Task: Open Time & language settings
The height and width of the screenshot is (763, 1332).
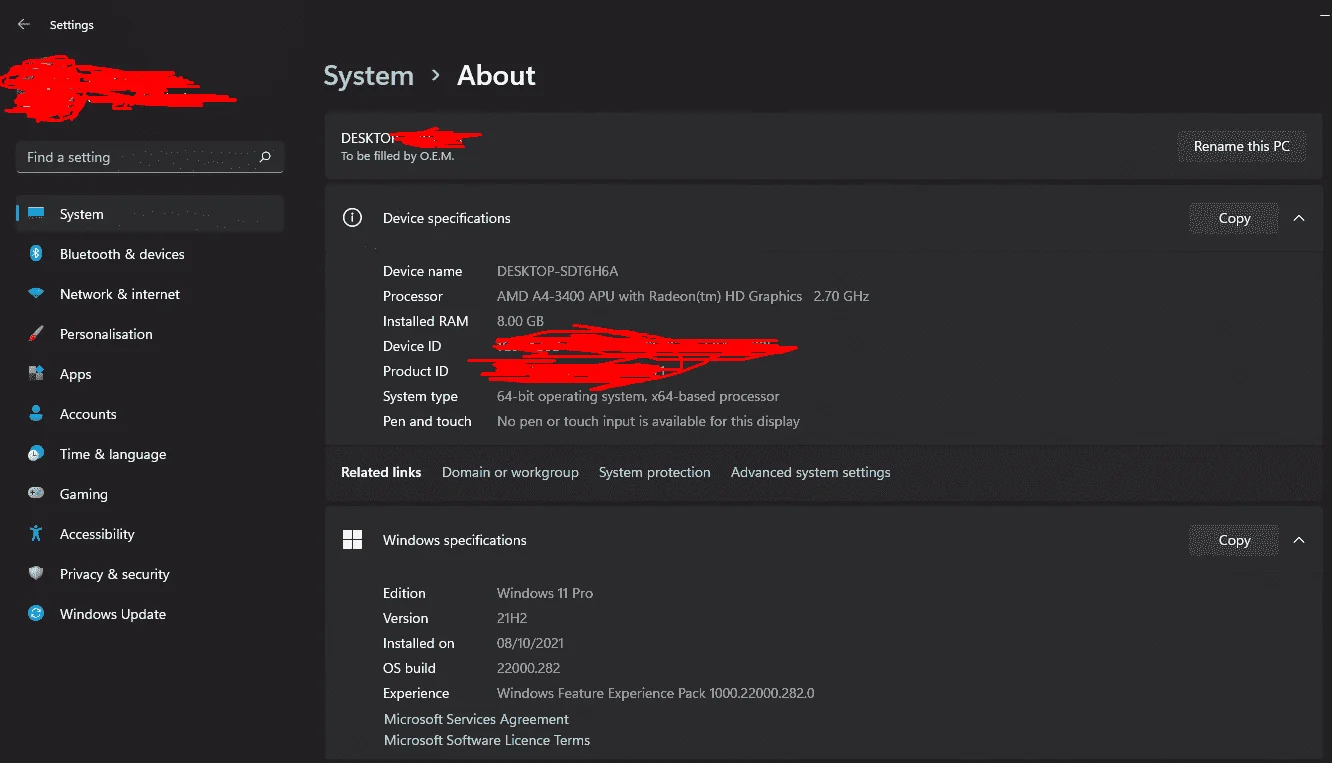Action: click(150, 454)
